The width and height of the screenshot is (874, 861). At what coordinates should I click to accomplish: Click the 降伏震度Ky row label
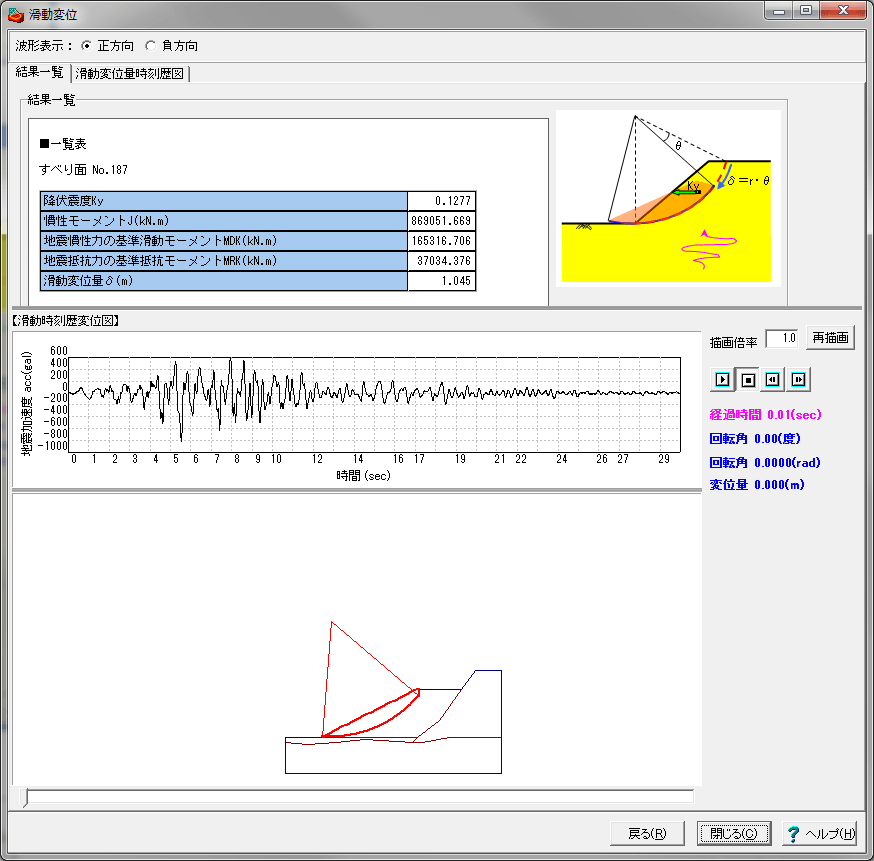click(x=224, y=201)
